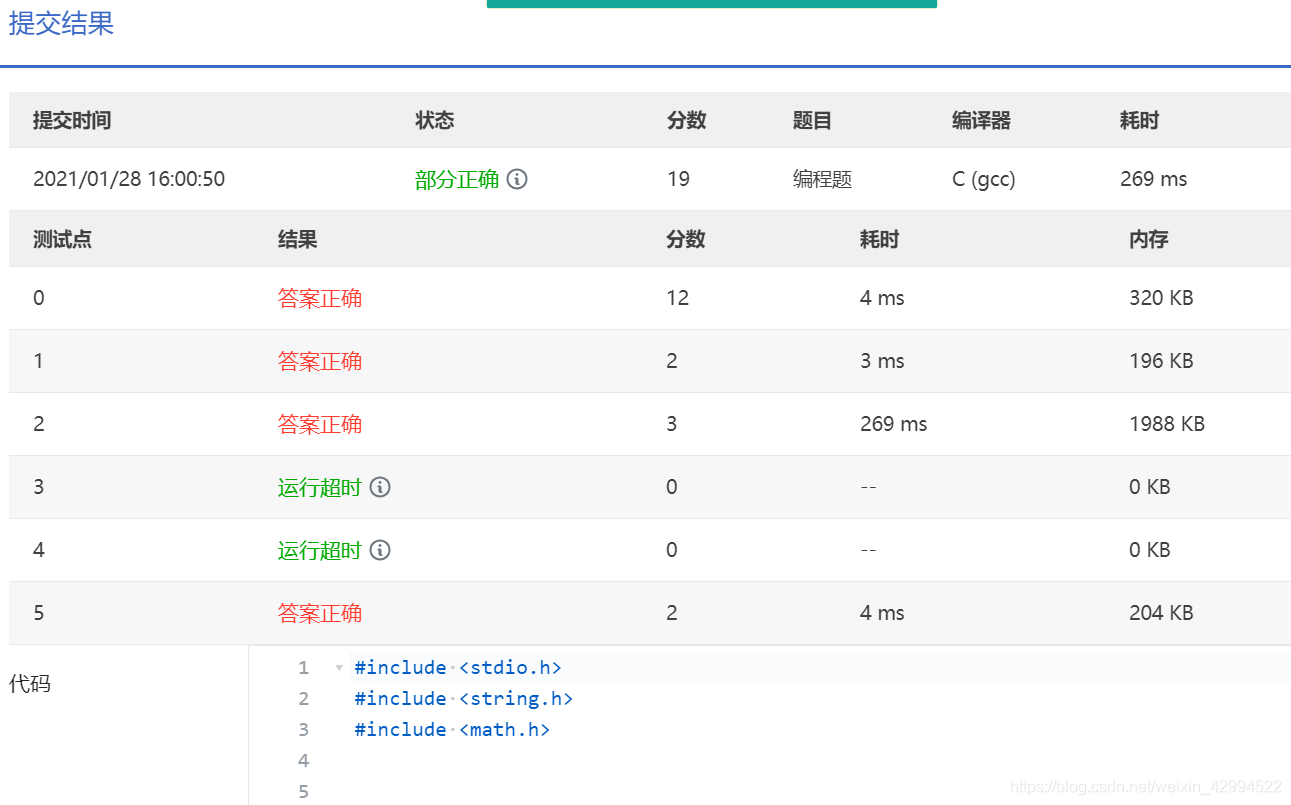Screen dimensions: 1291x805
Task: Click line number 4 in code gutter
Action: (304, 761)
